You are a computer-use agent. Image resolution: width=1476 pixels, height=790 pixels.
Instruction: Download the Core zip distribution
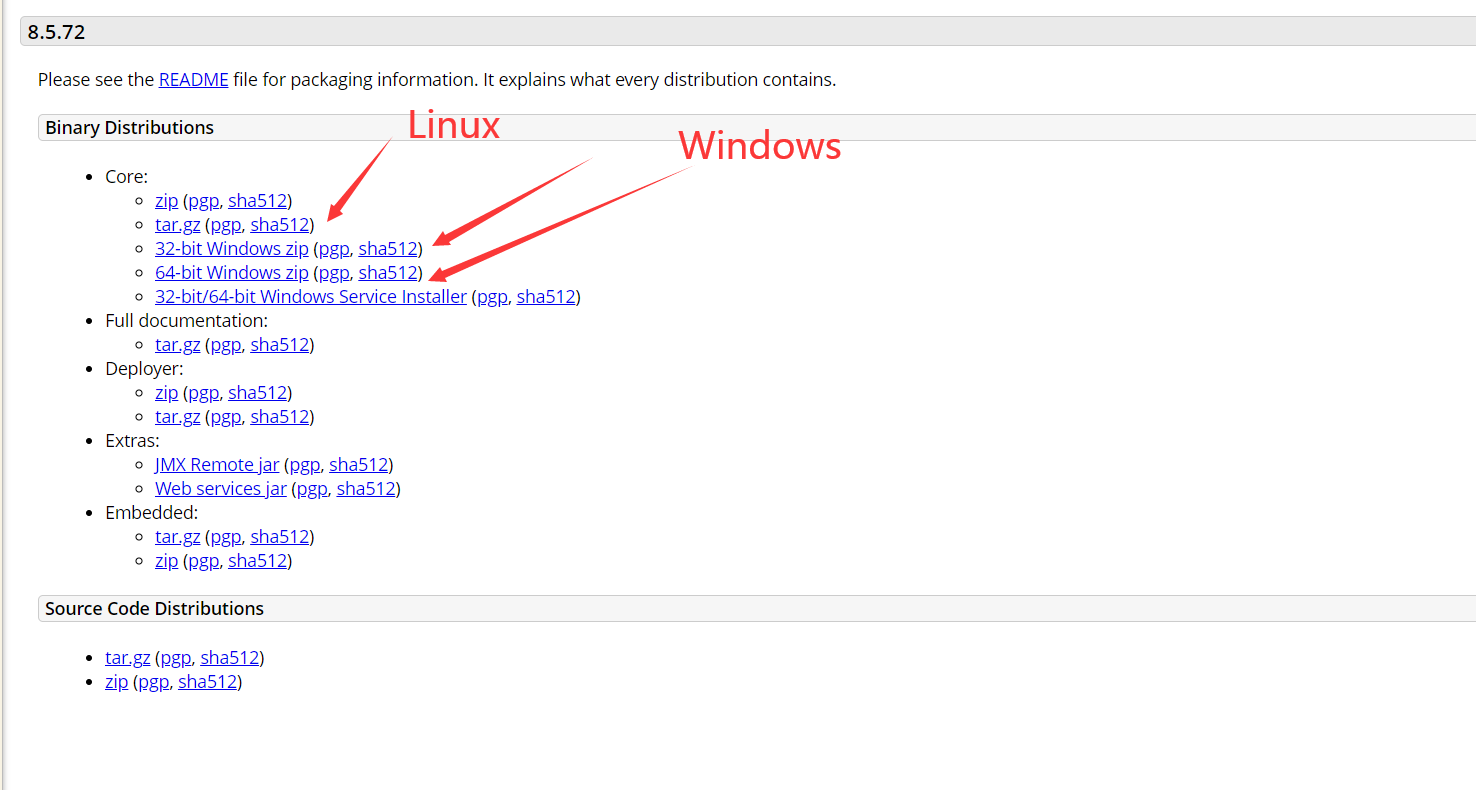pyautogui.click(x=166, y=201)
